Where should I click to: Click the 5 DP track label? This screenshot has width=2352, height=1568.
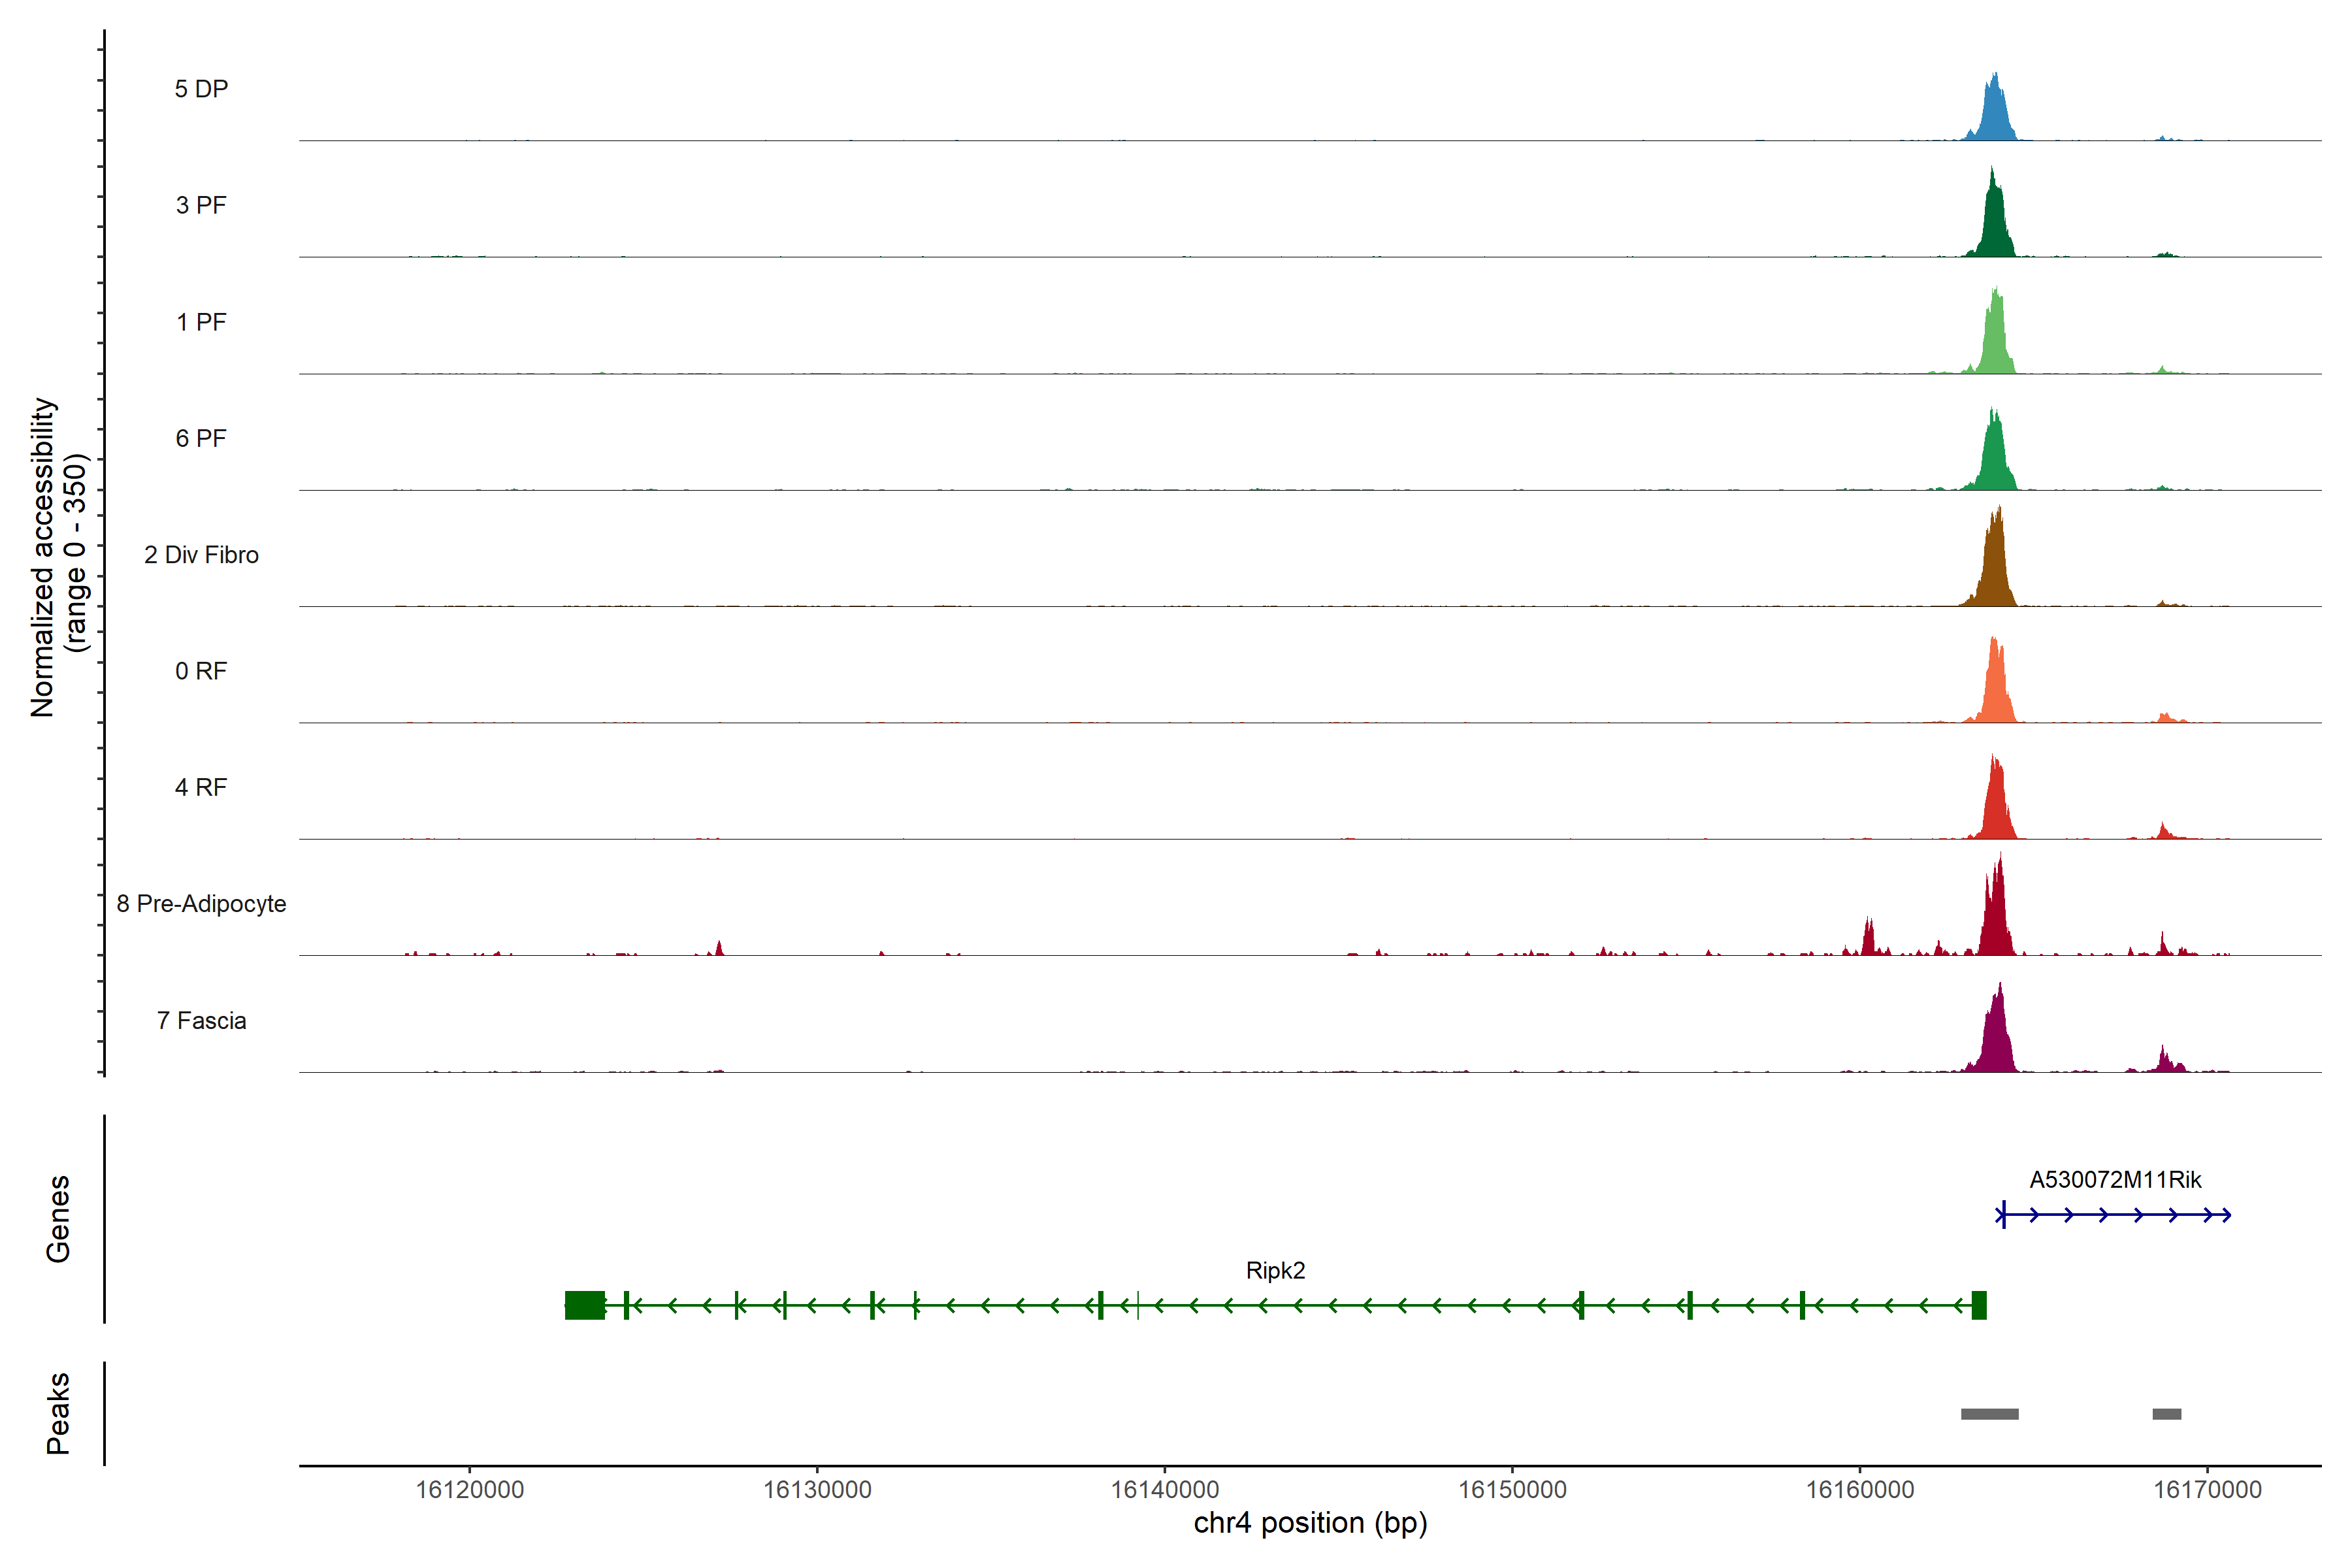[201, 89]
